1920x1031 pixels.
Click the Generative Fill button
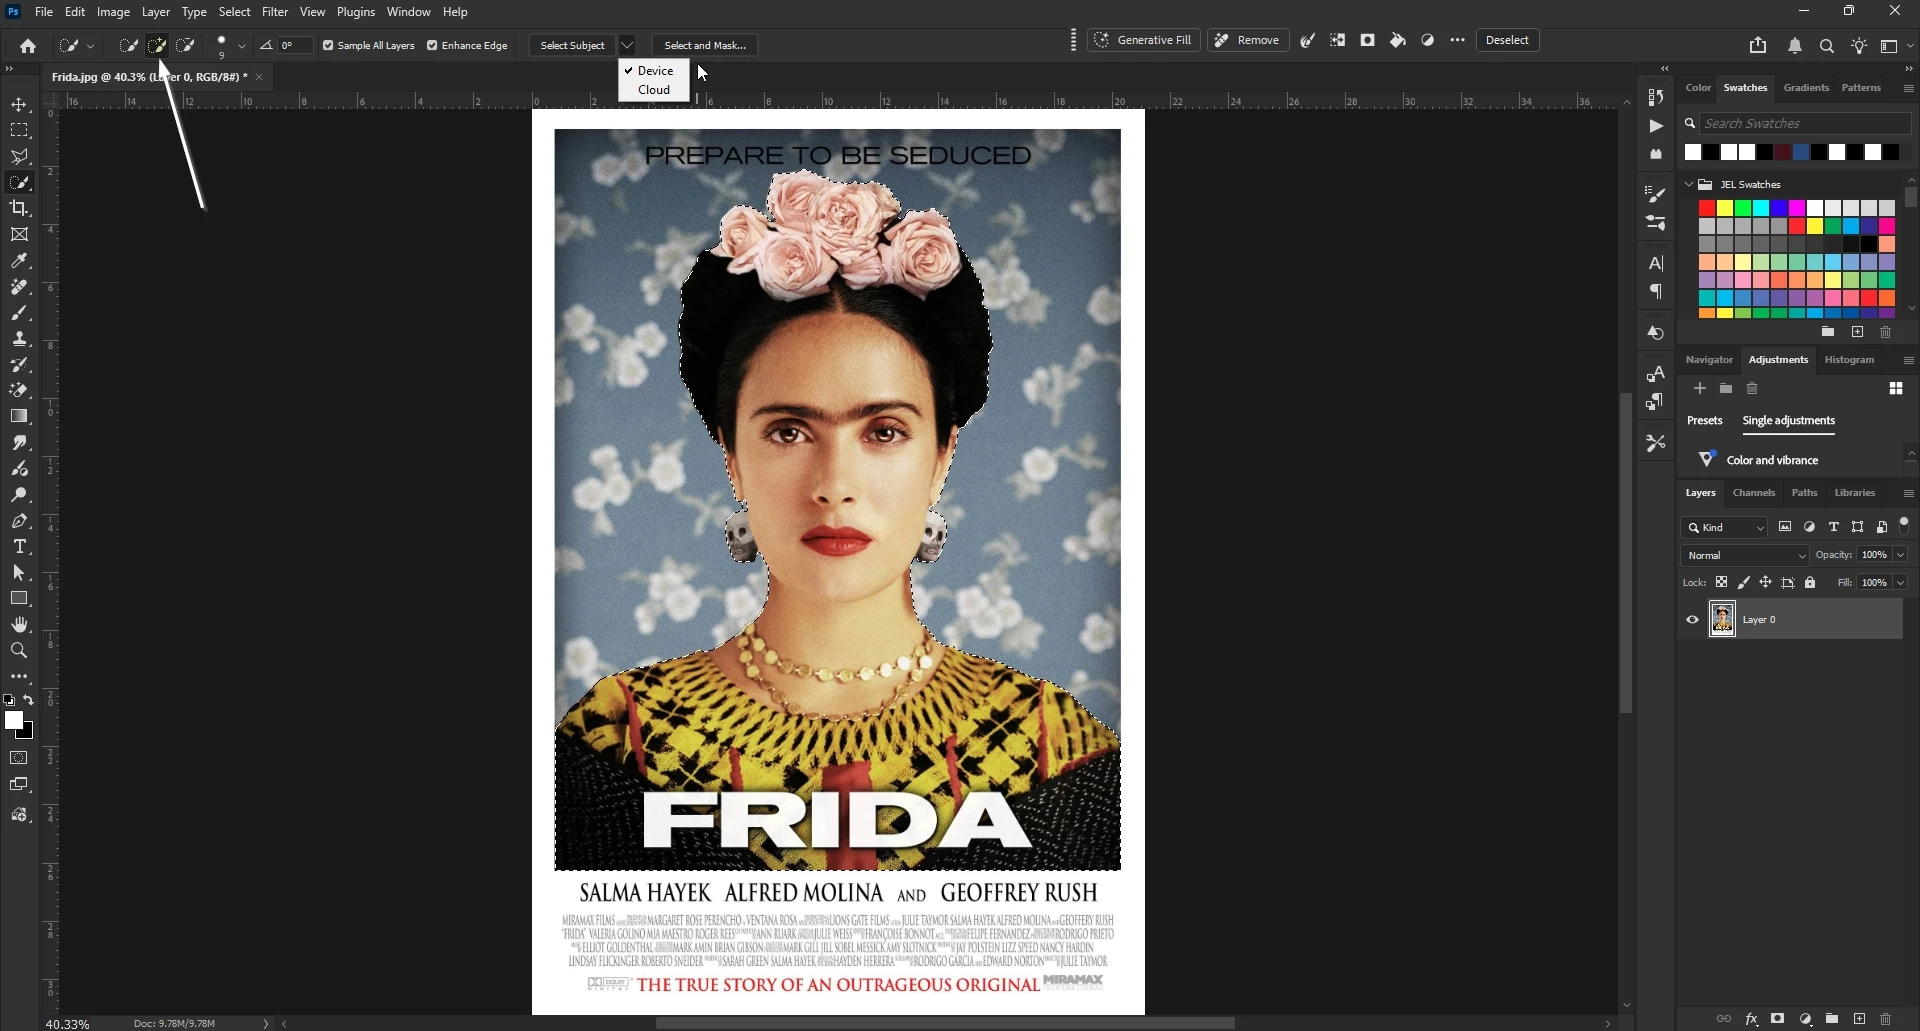coord(1144,41)
